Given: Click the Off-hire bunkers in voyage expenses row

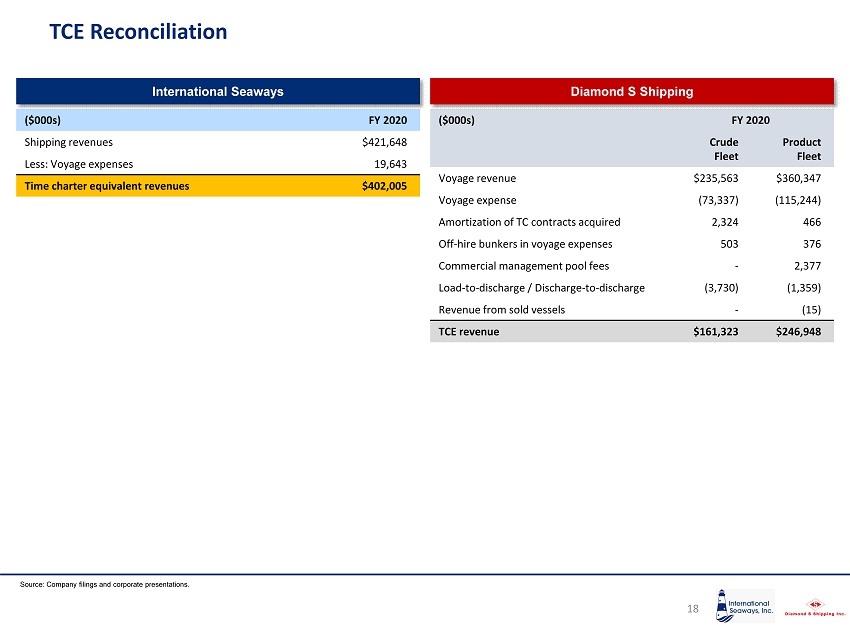Looking at the screenshot, I should pyautogui.click(x=525, y=244).
